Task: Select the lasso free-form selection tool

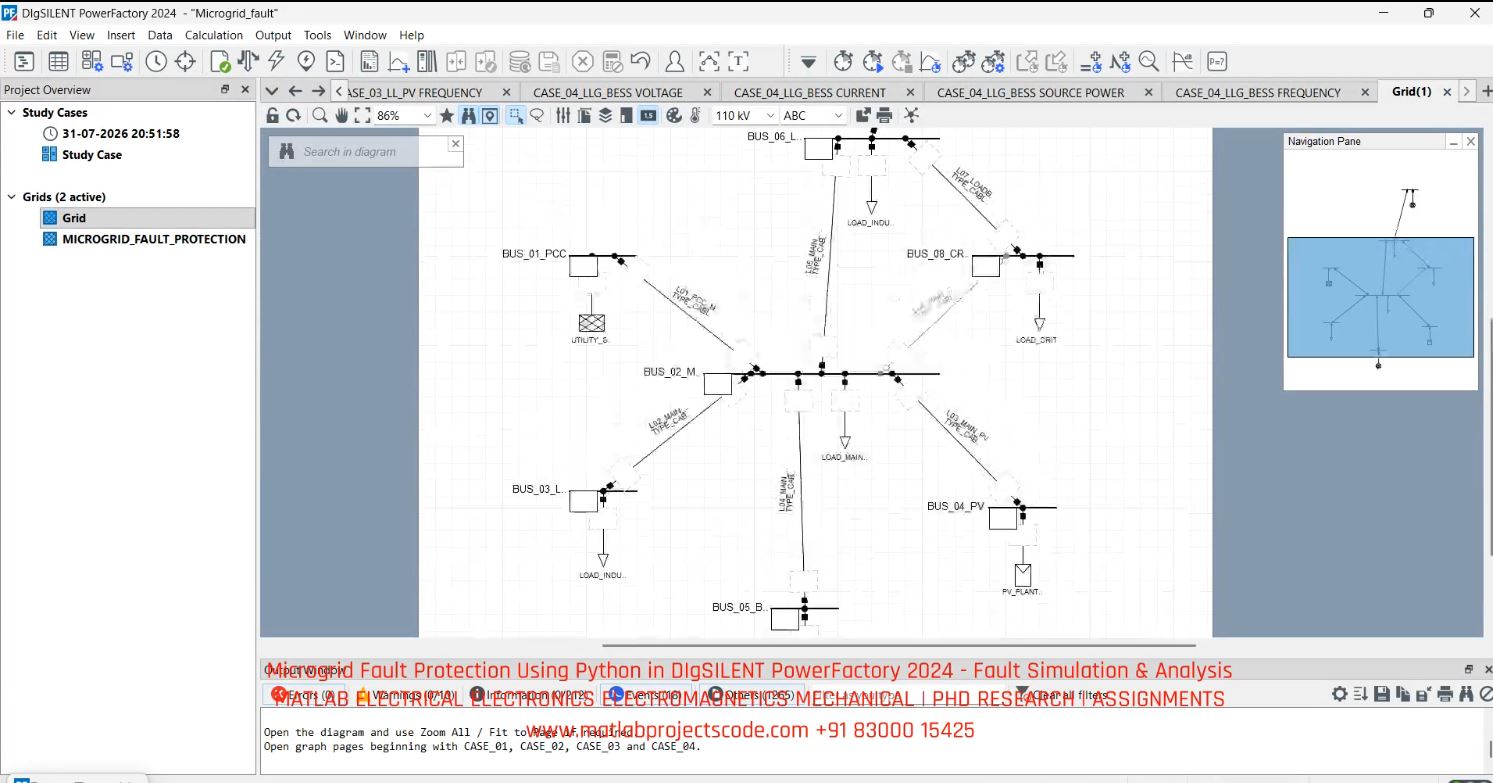Action: click(x=537, y=115)
